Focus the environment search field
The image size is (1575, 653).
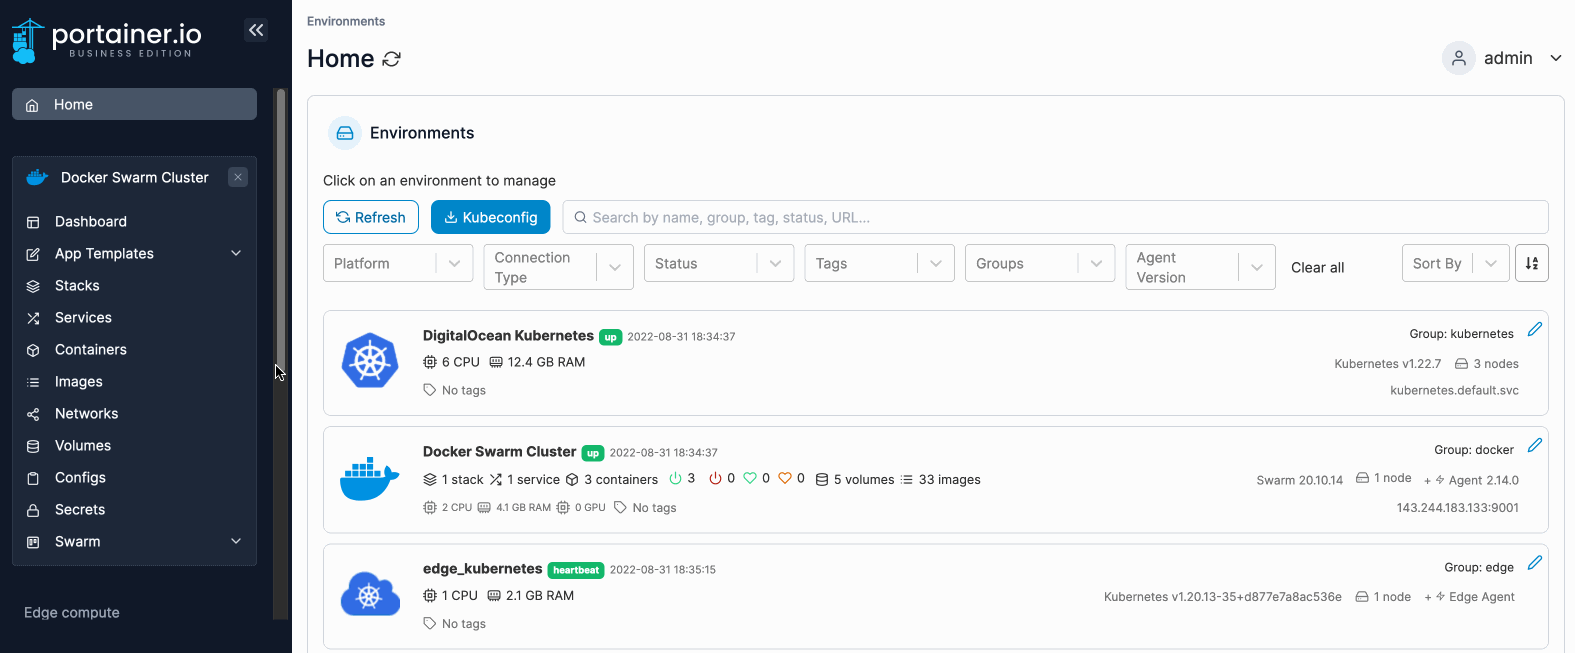[x=1055, y=217]
